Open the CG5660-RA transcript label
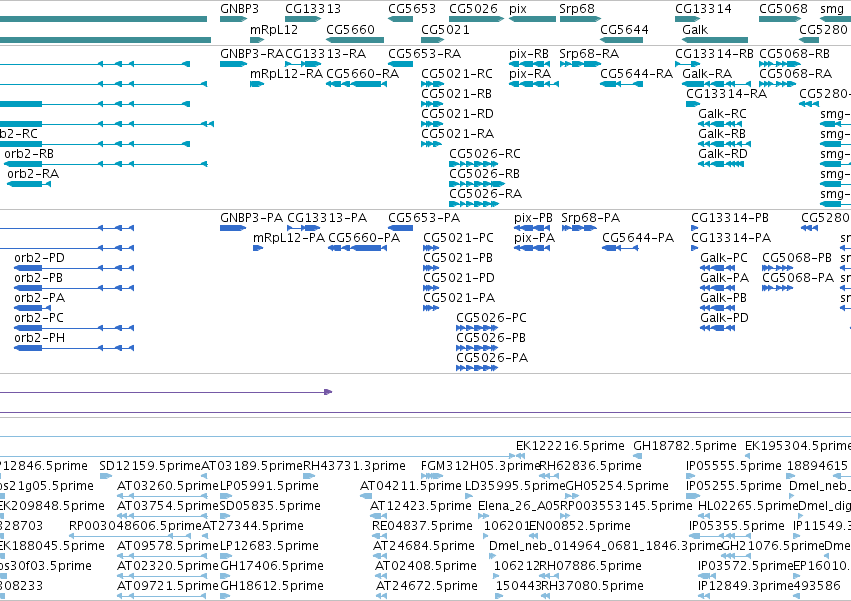851x601 pixels. pyautogui.click(x=363, y=74)
